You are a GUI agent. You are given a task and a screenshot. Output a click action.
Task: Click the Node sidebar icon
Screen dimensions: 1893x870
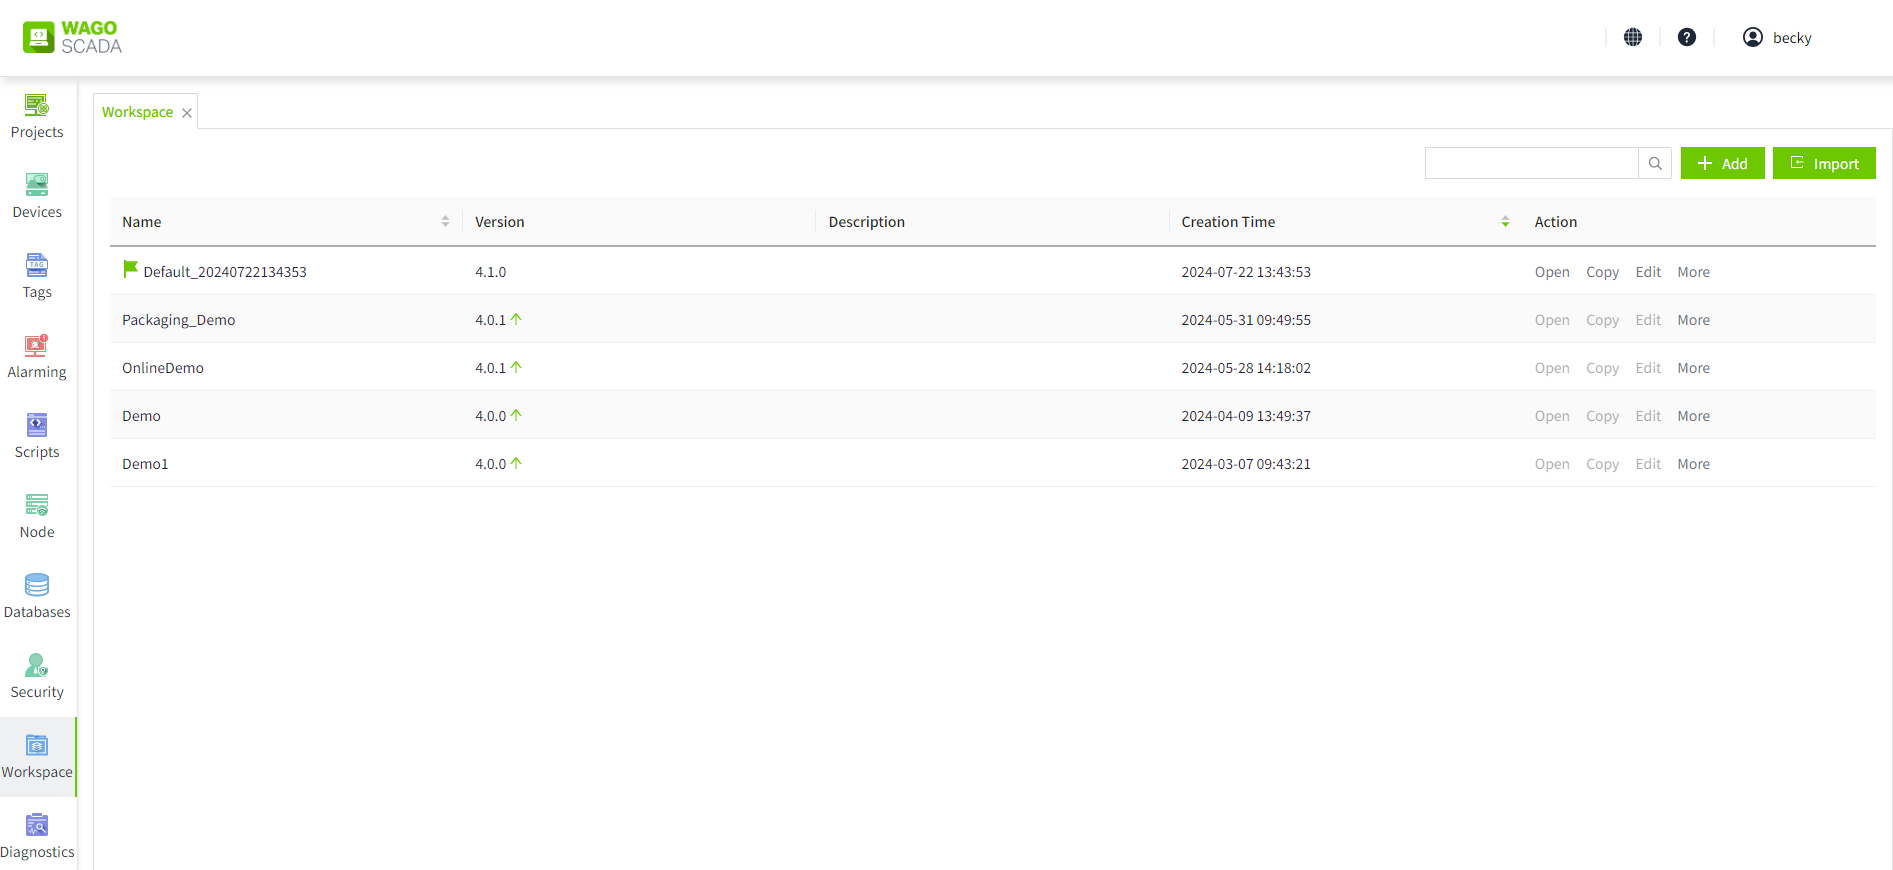pos(37,506)
